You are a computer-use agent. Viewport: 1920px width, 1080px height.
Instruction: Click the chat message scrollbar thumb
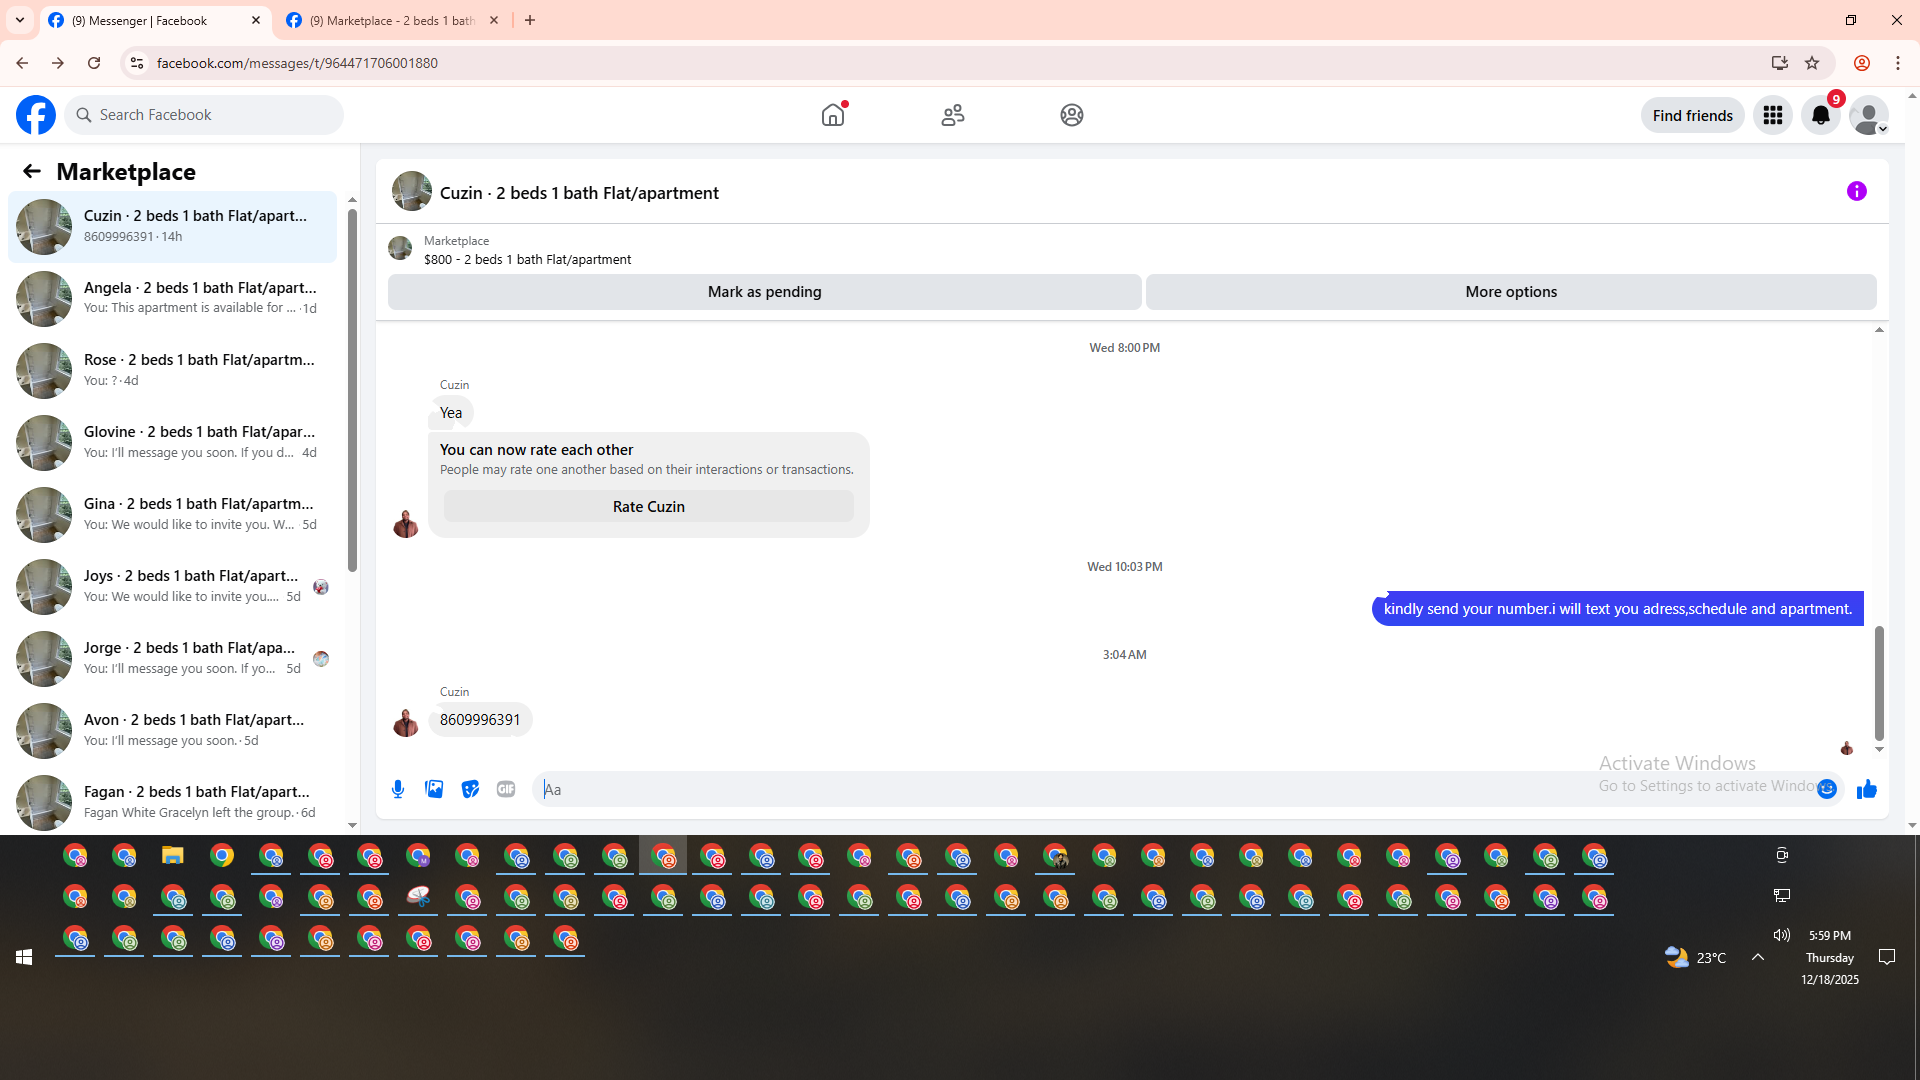point(1879,683)
